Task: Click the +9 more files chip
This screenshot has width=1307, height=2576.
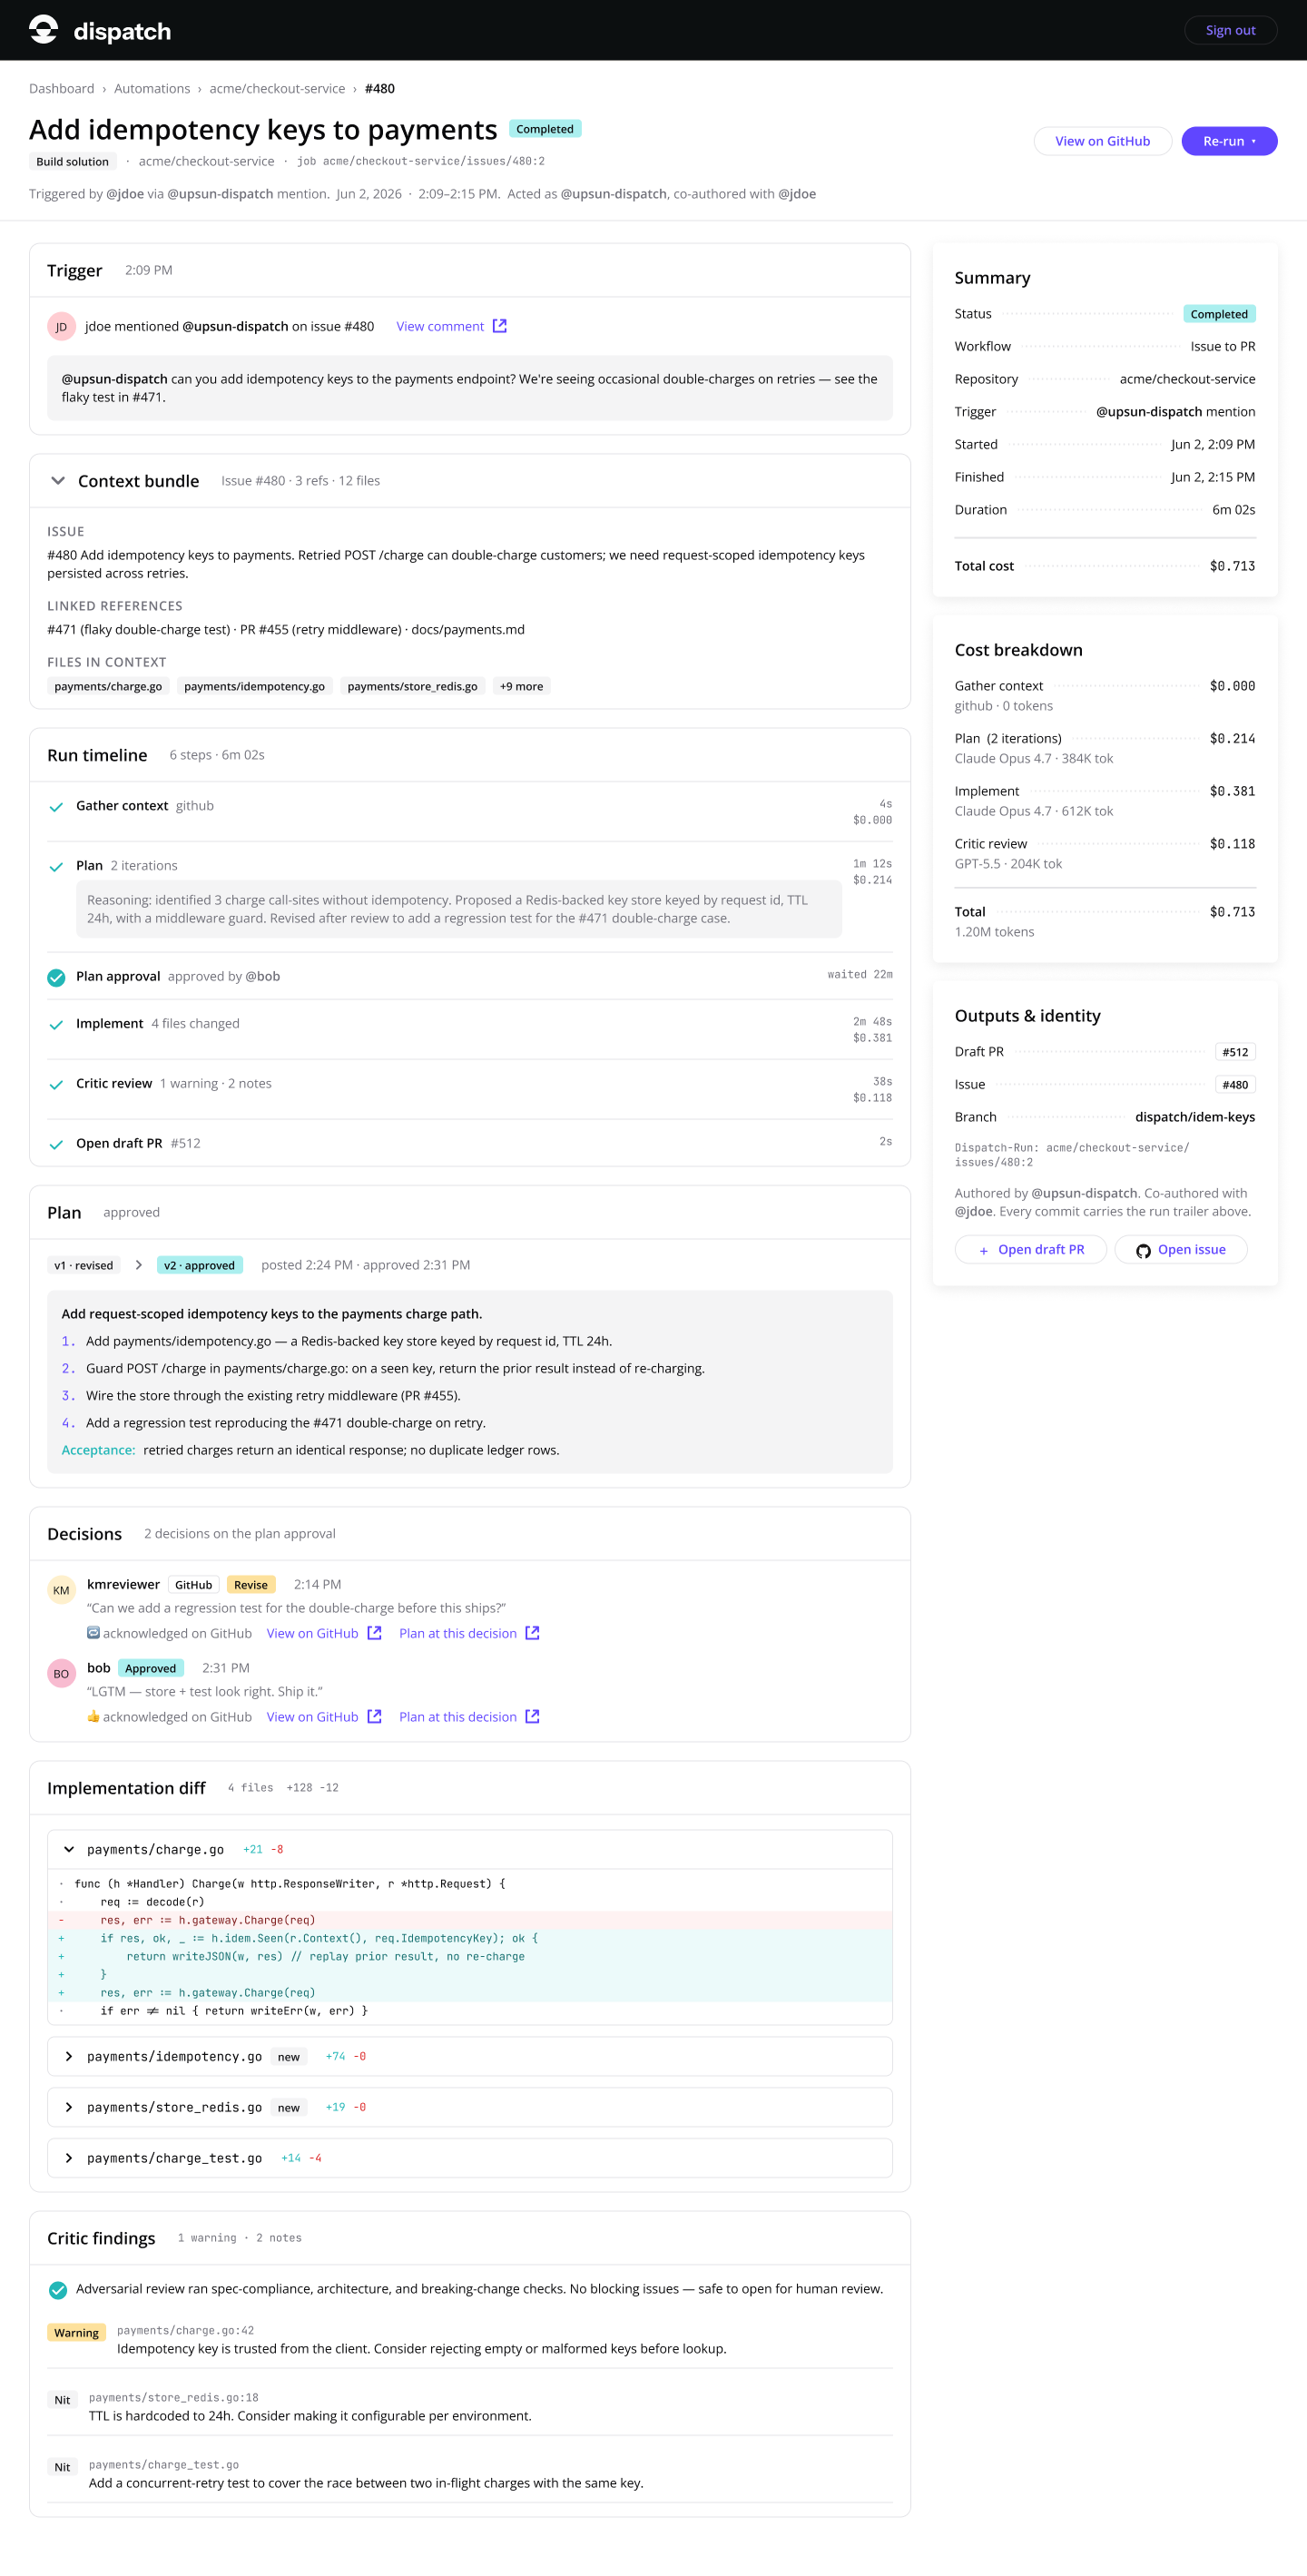Action: coord(521,686)
